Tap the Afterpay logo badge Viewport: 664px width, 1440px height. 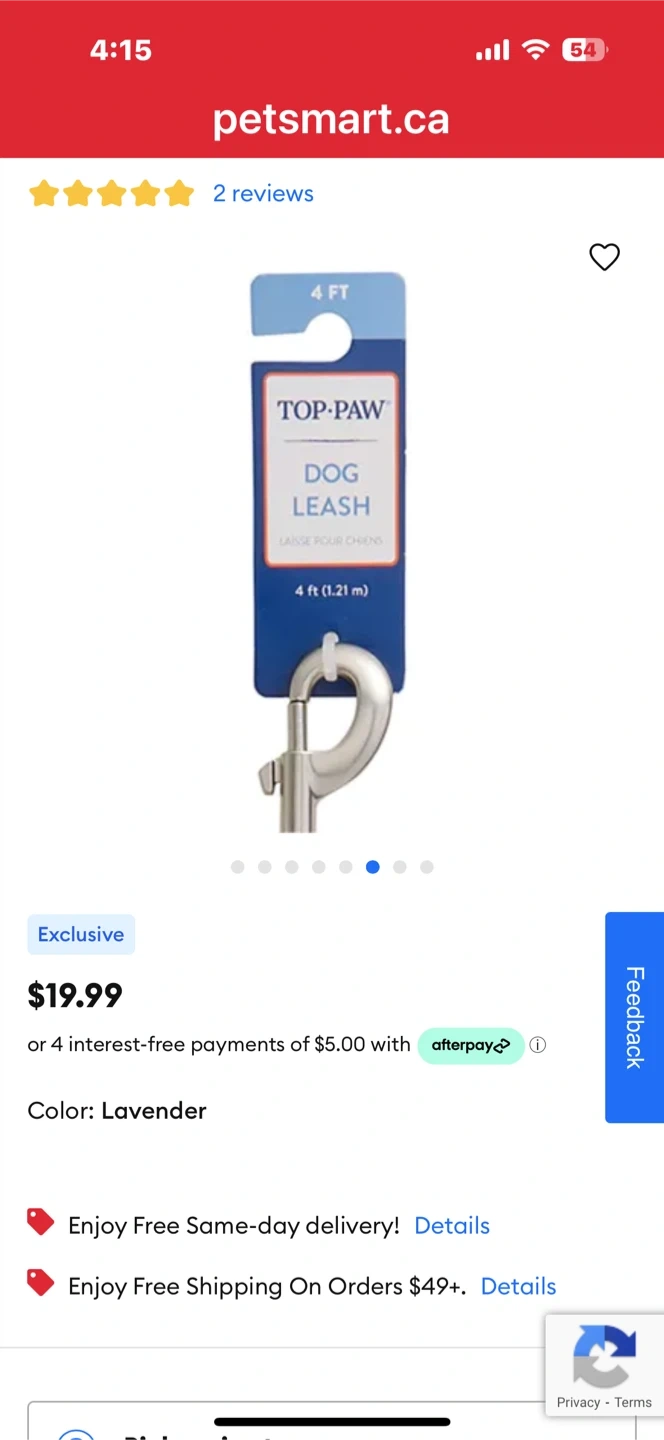[471, 1045]
